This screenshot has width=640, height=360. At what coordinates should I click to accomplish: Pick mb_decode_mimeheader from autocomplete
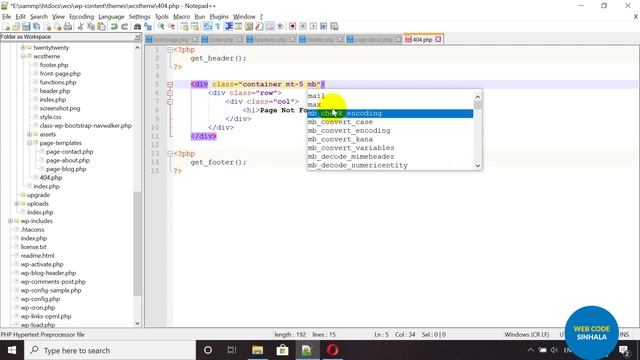tap(351, 157)
